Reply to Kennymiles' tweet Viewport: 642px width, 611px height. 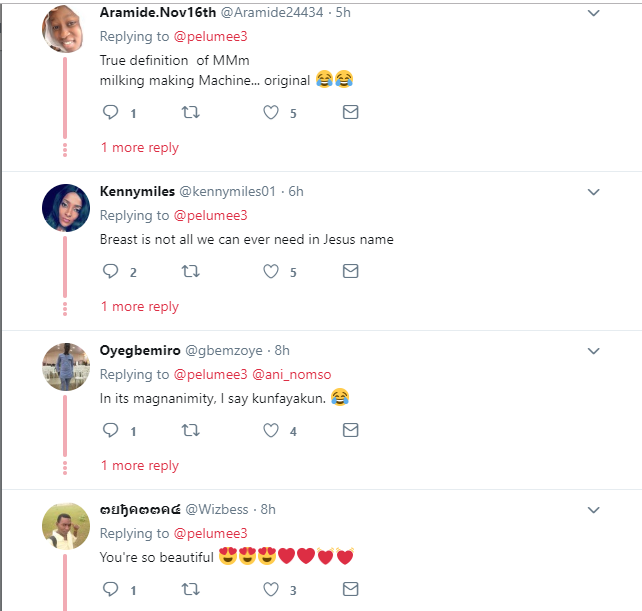point(111,272)
